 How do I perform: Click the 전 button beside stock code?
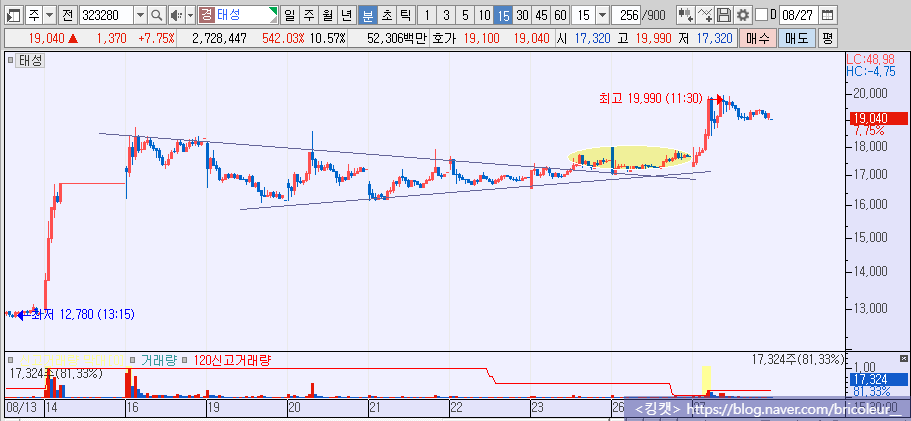[67, 15]
